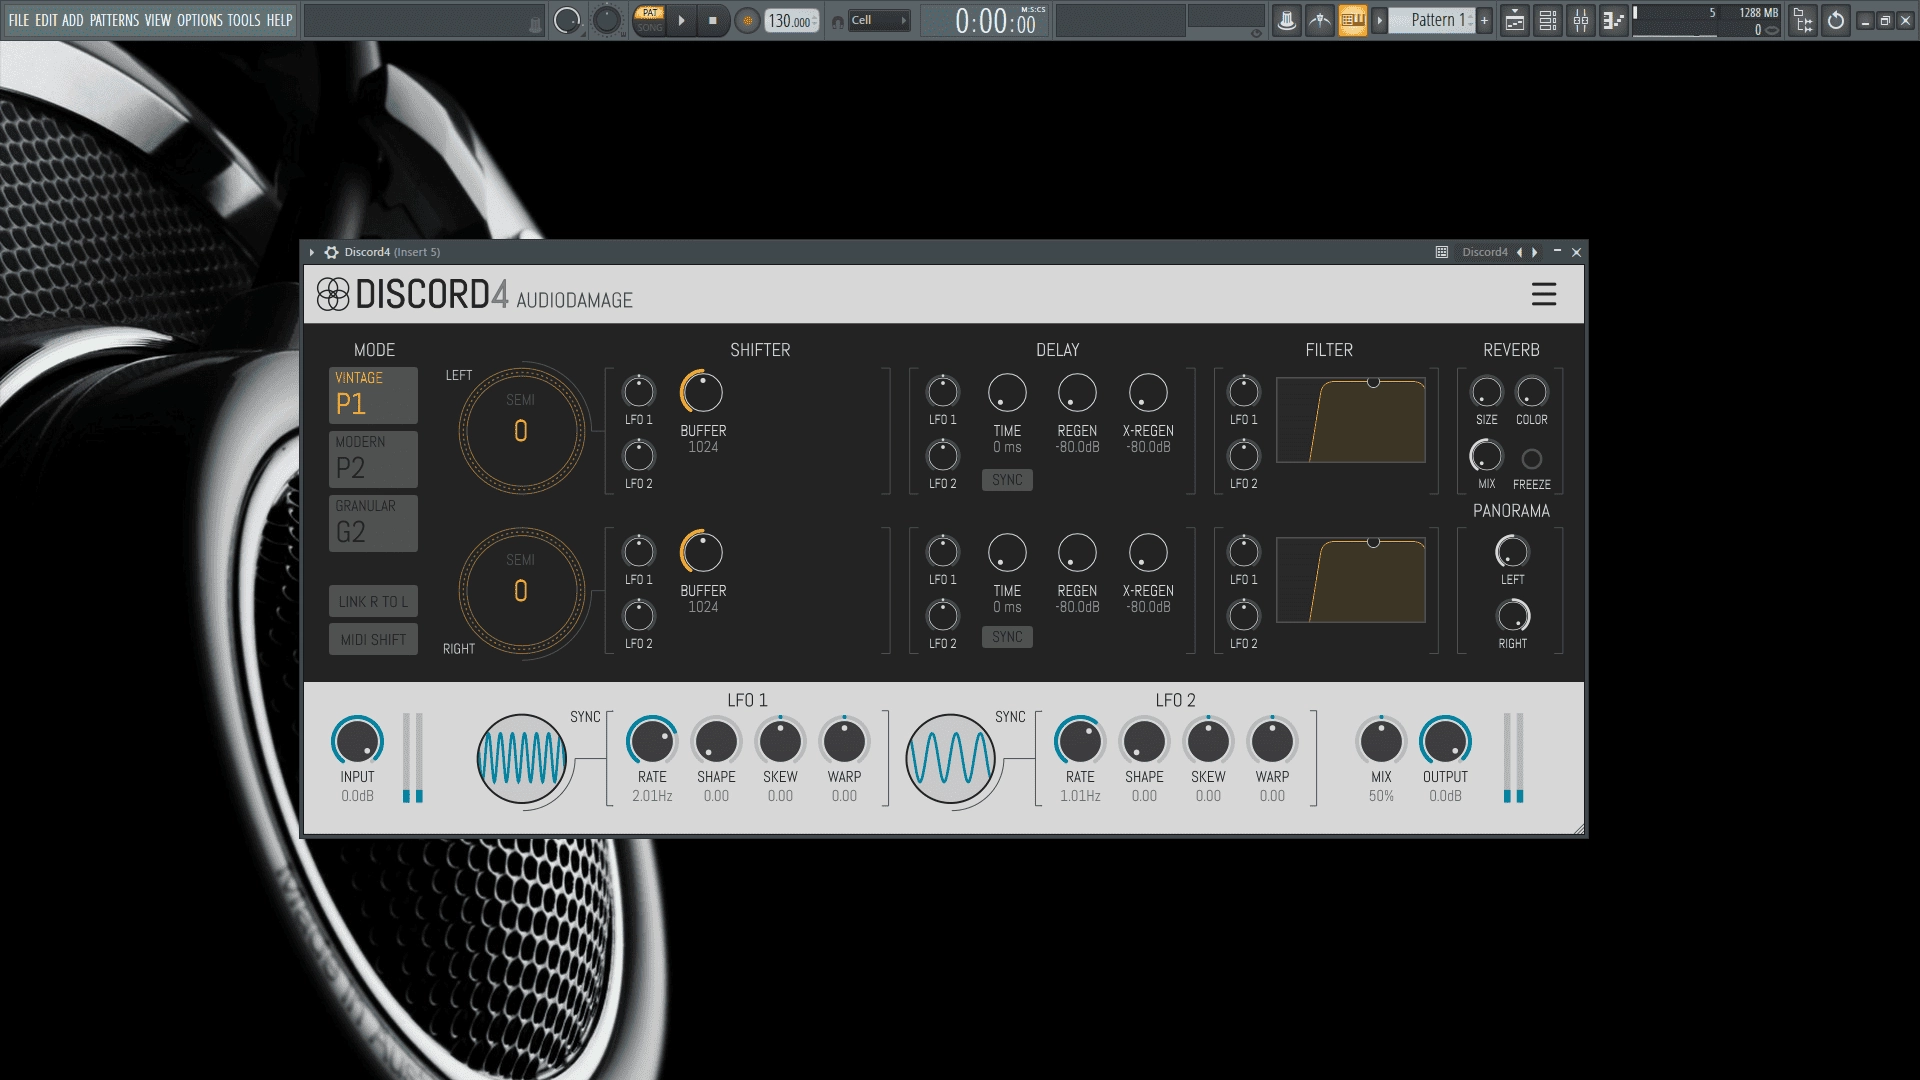This screenshot has height=1080, width=1920.
Task: Select previous Discord4 preset arrow
Action: 1520,252
